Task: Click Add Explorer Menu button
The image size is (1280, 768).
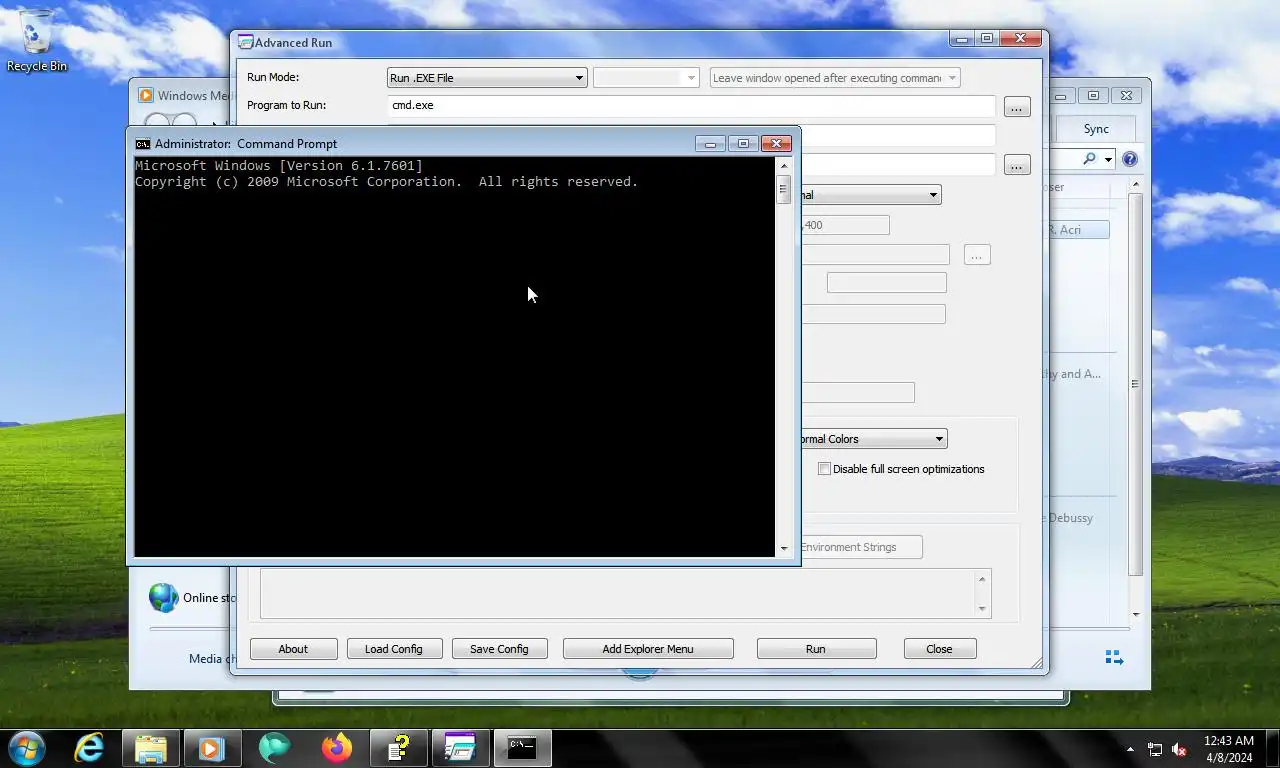Action: pyautogui.click(x=648, y=649)
